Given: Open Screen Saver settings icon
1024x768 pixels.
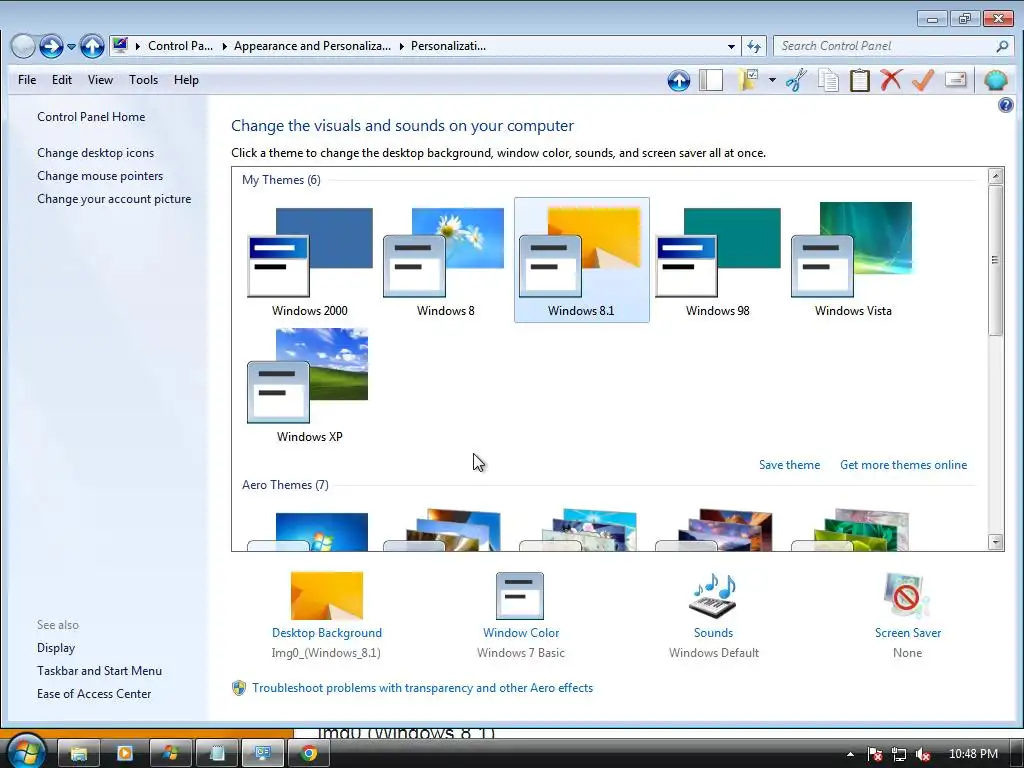Looking at the screenshot, I should pos(907,596).
